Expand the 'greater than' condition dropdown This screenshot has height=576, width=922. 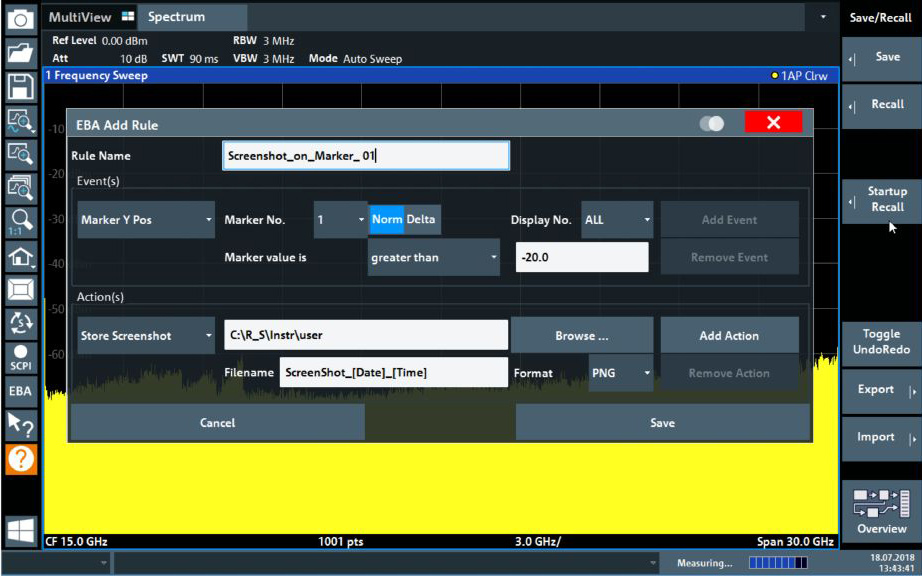(x=433, y=257)
